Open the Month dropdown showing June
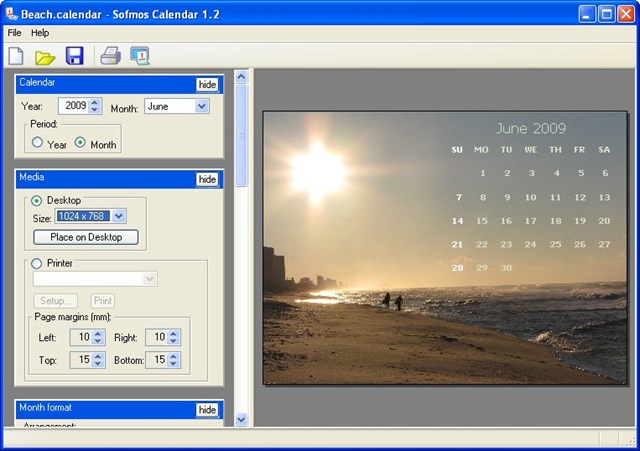640x451 pixels. tap(202, 106)
